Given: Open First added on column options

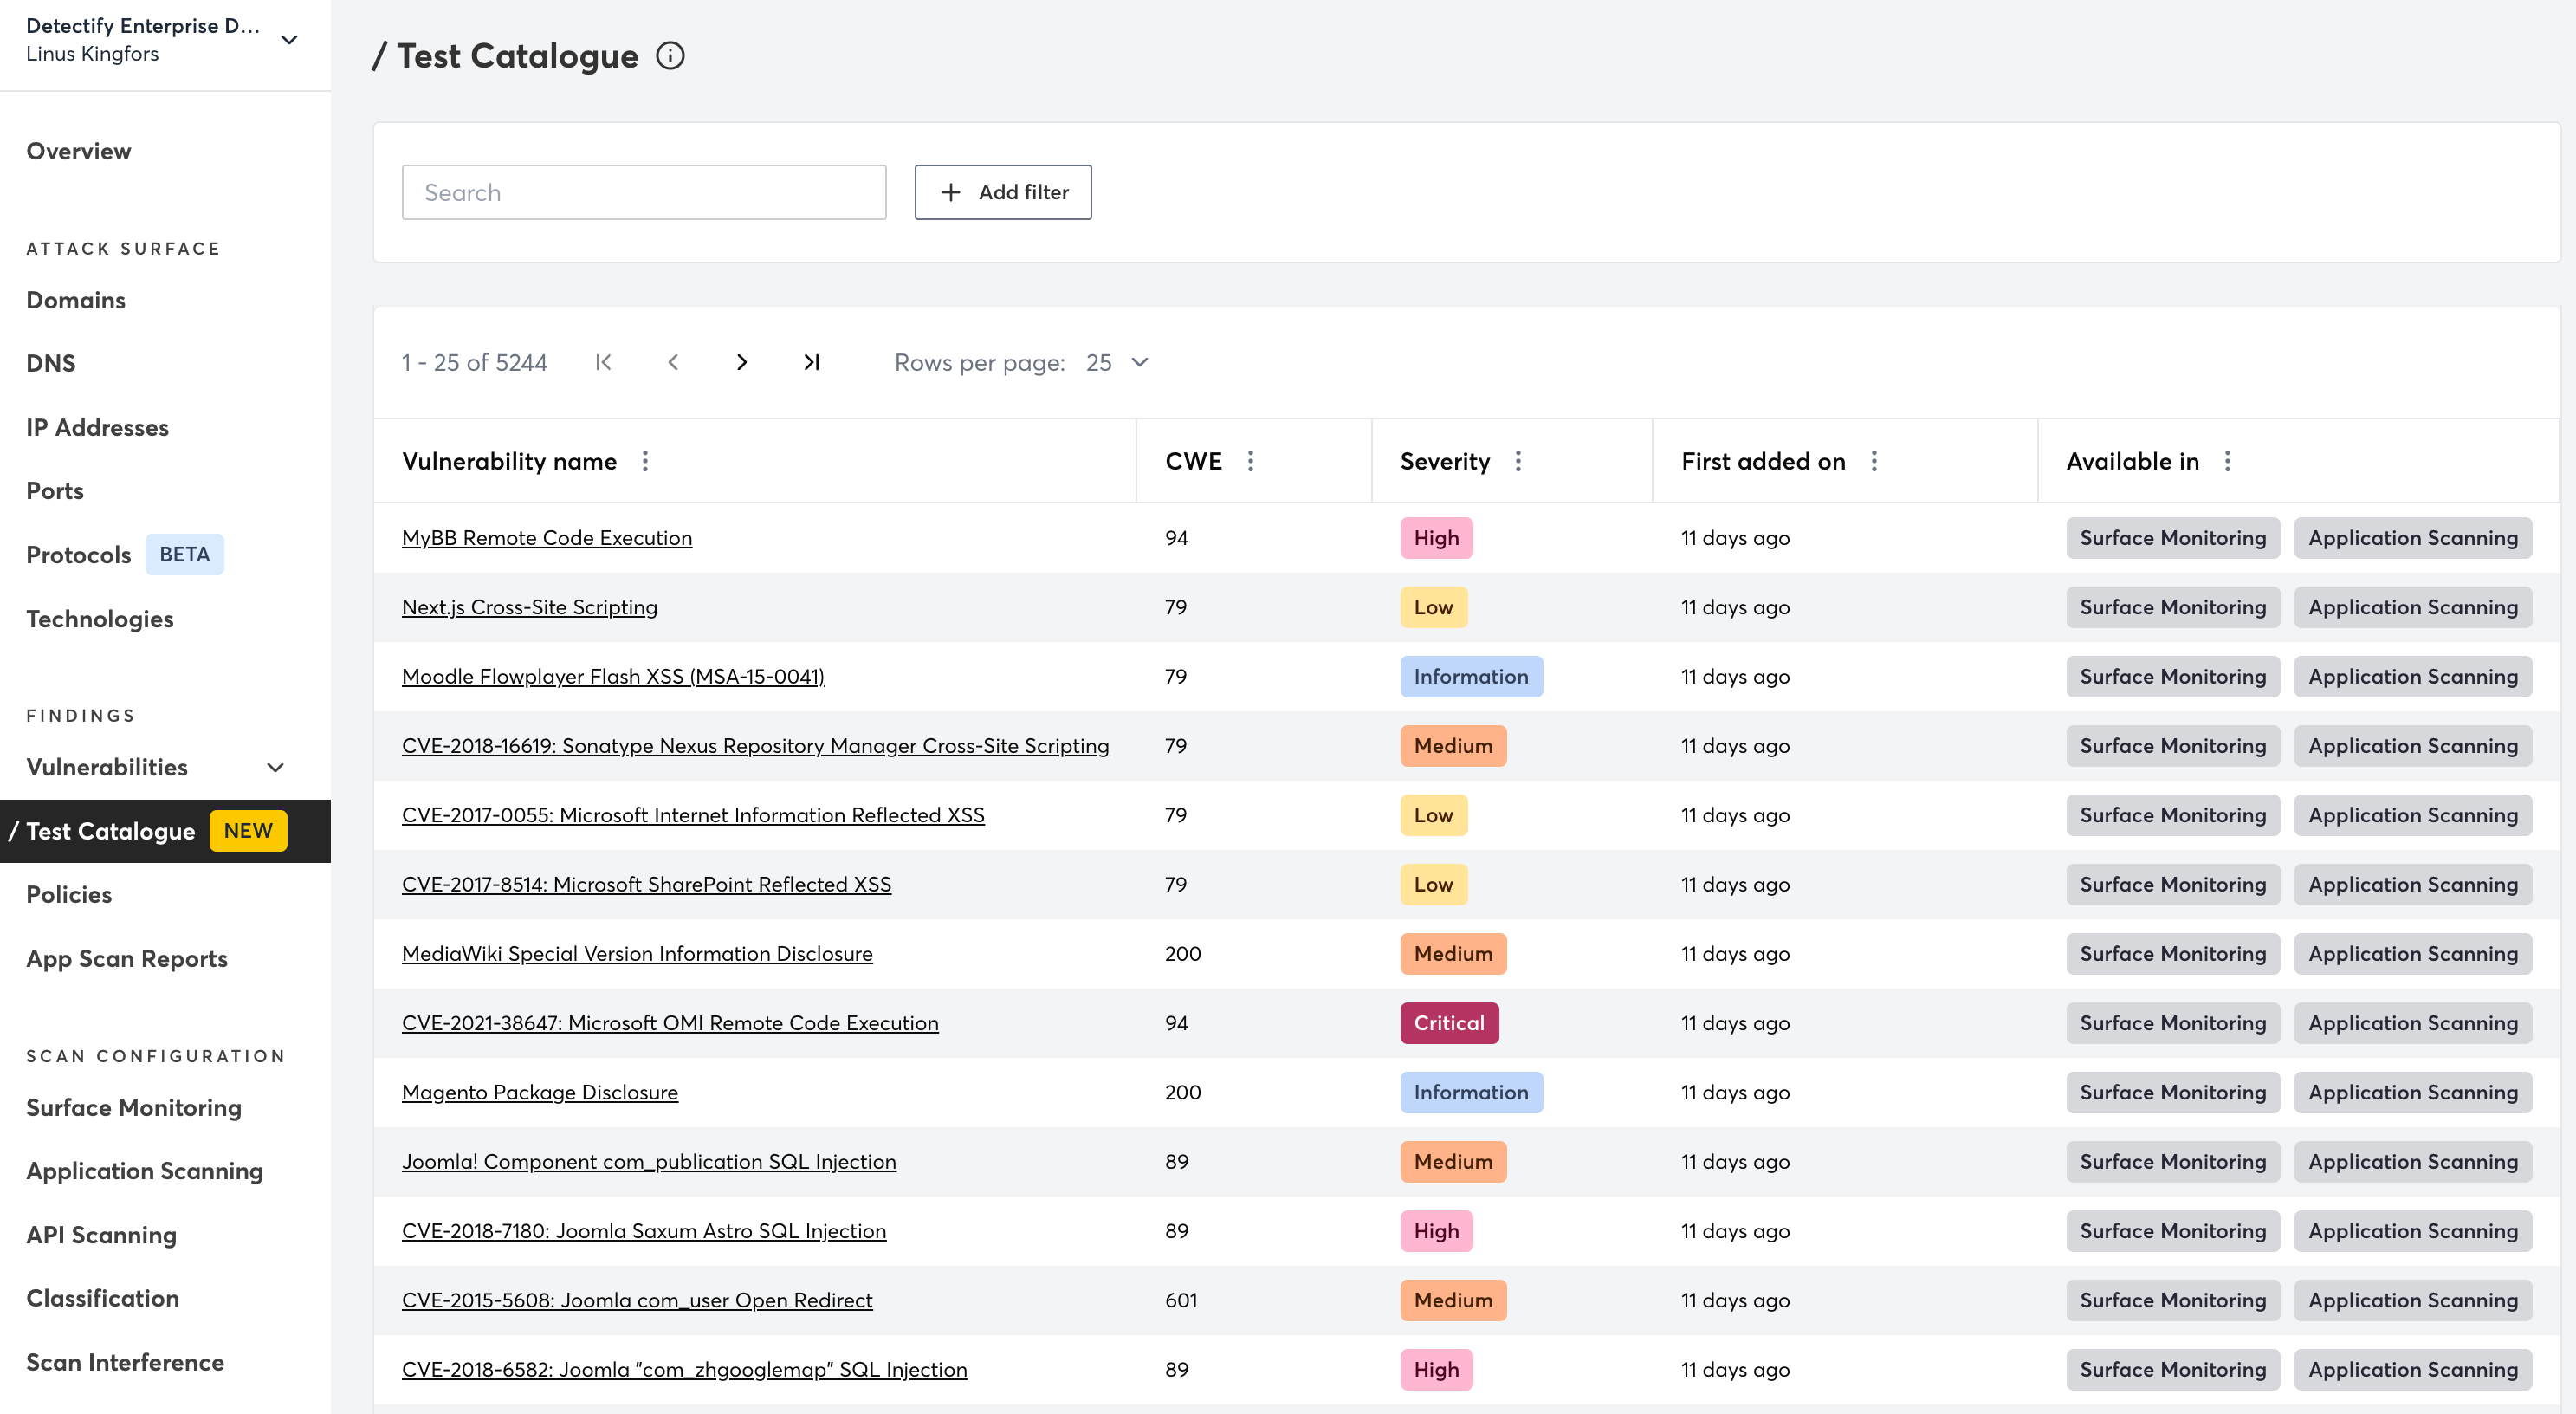Looking at the screenshot, I should click(x=1874, y=461).
